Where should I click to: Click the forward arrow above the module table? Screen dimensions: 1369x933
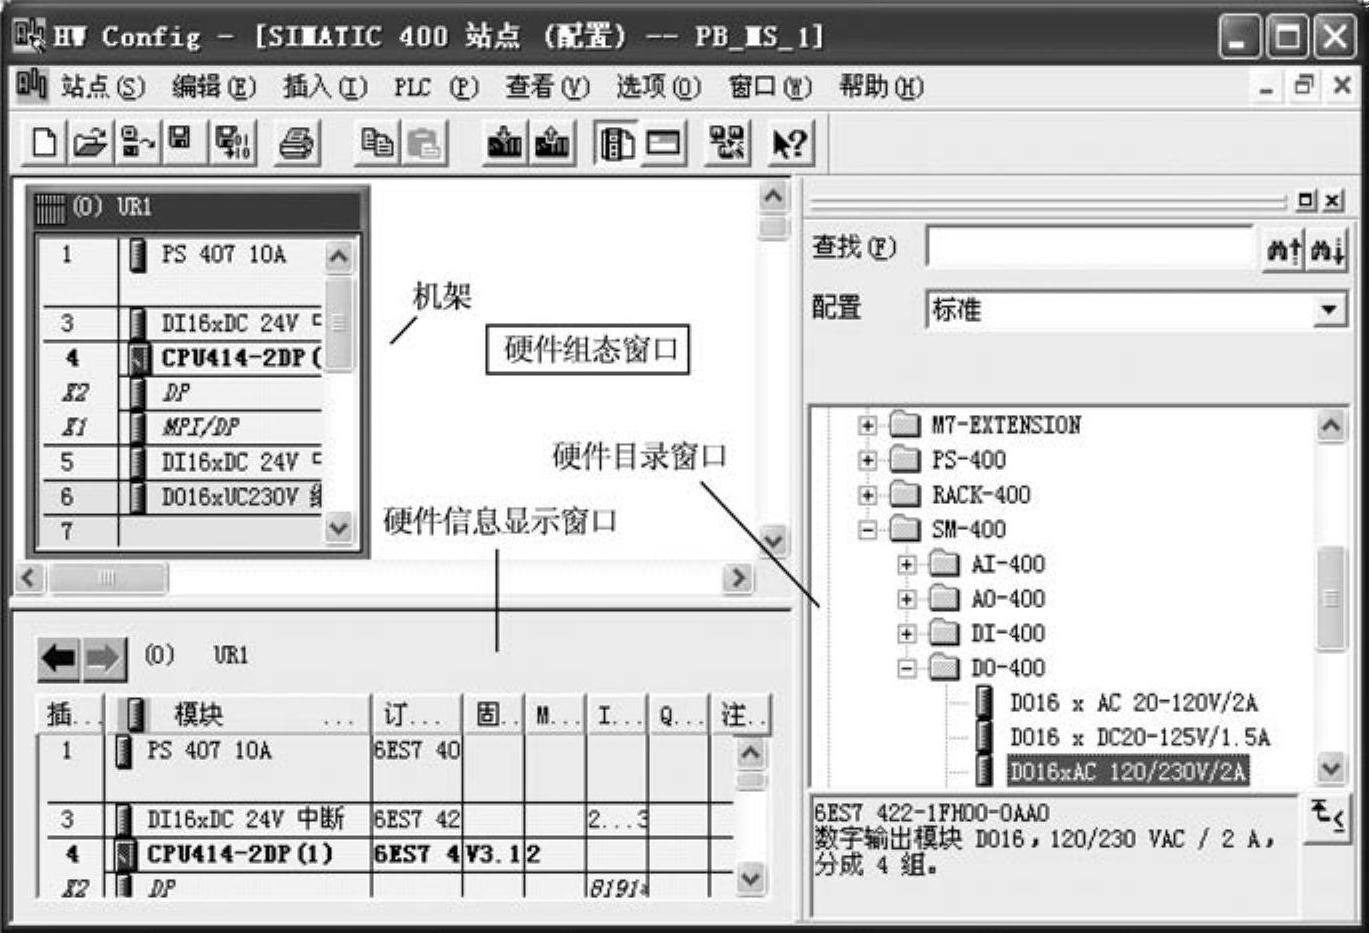tap(104, 658)
